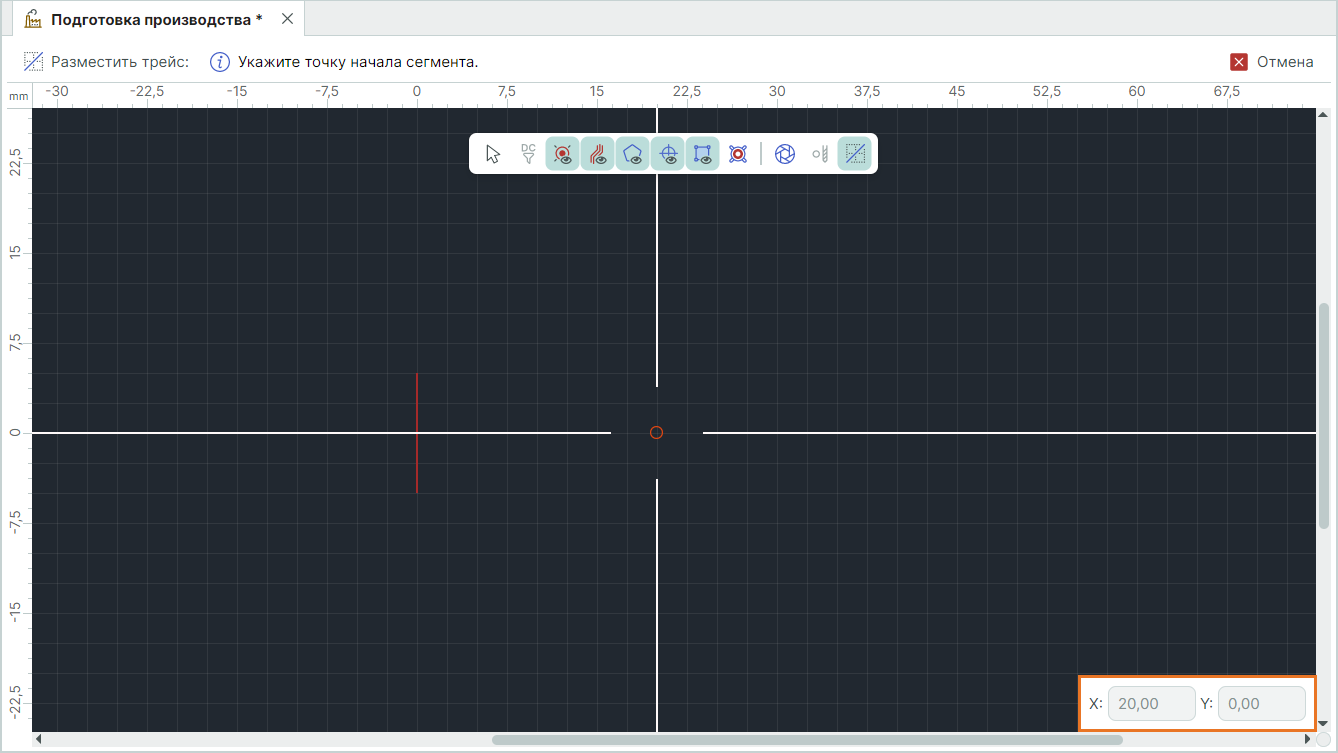Click the red X cancel icon
Screen dimensions: 1338x753
(x=1239, y=62)
